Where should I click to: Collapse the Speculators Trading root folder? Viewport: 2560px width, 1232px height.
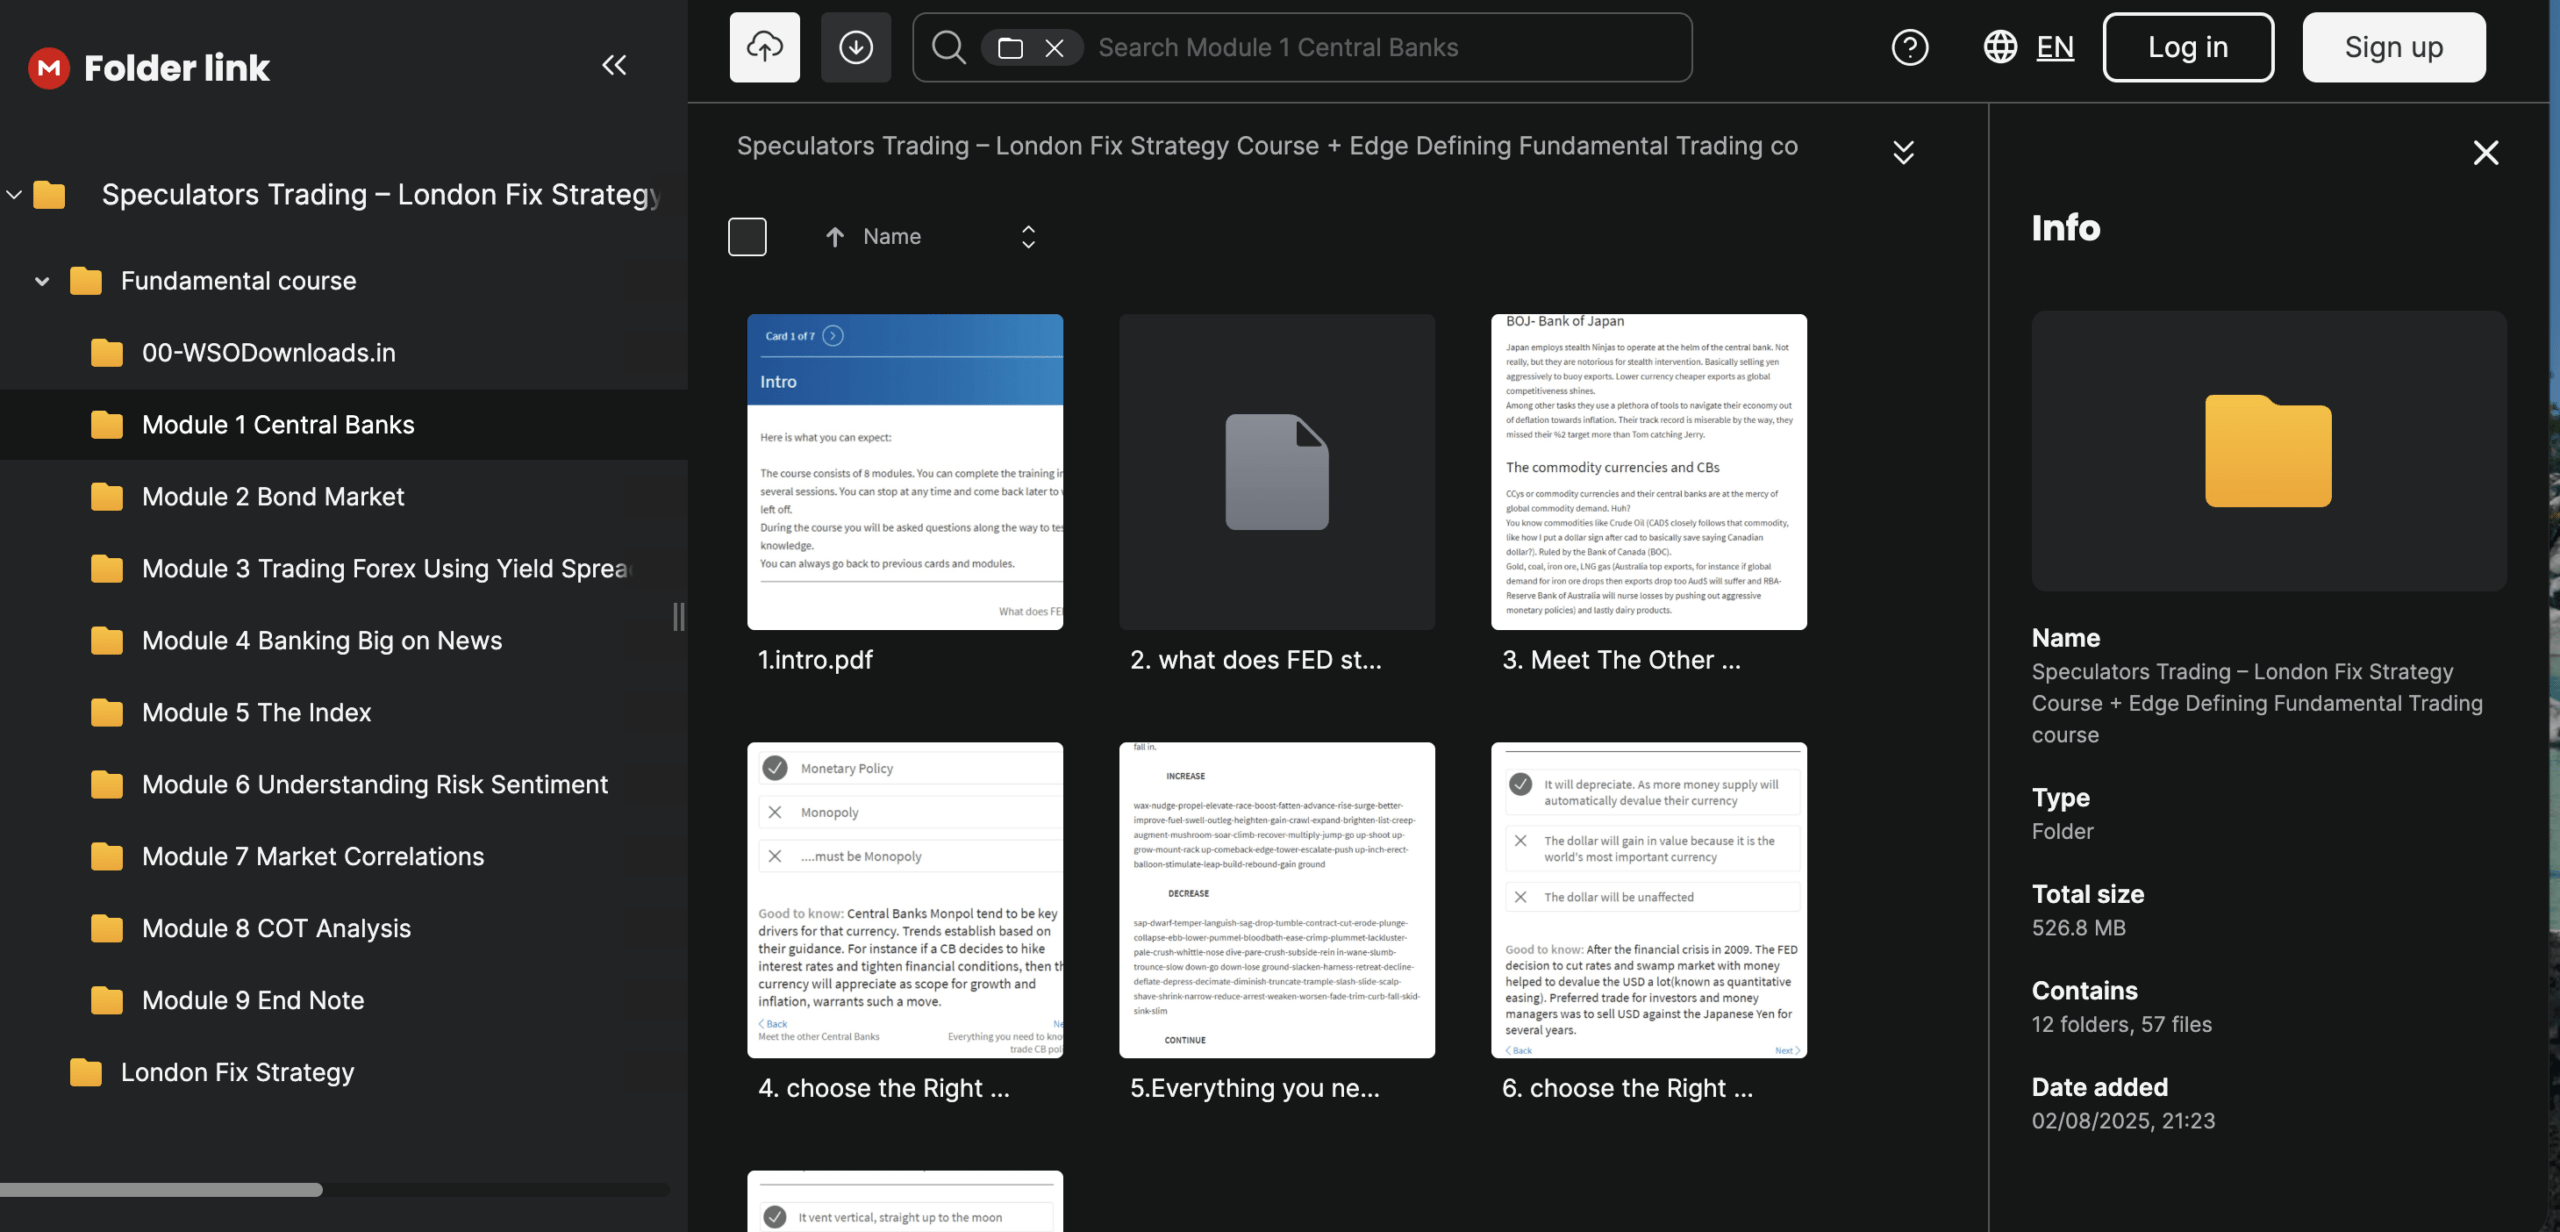point(14,194)
